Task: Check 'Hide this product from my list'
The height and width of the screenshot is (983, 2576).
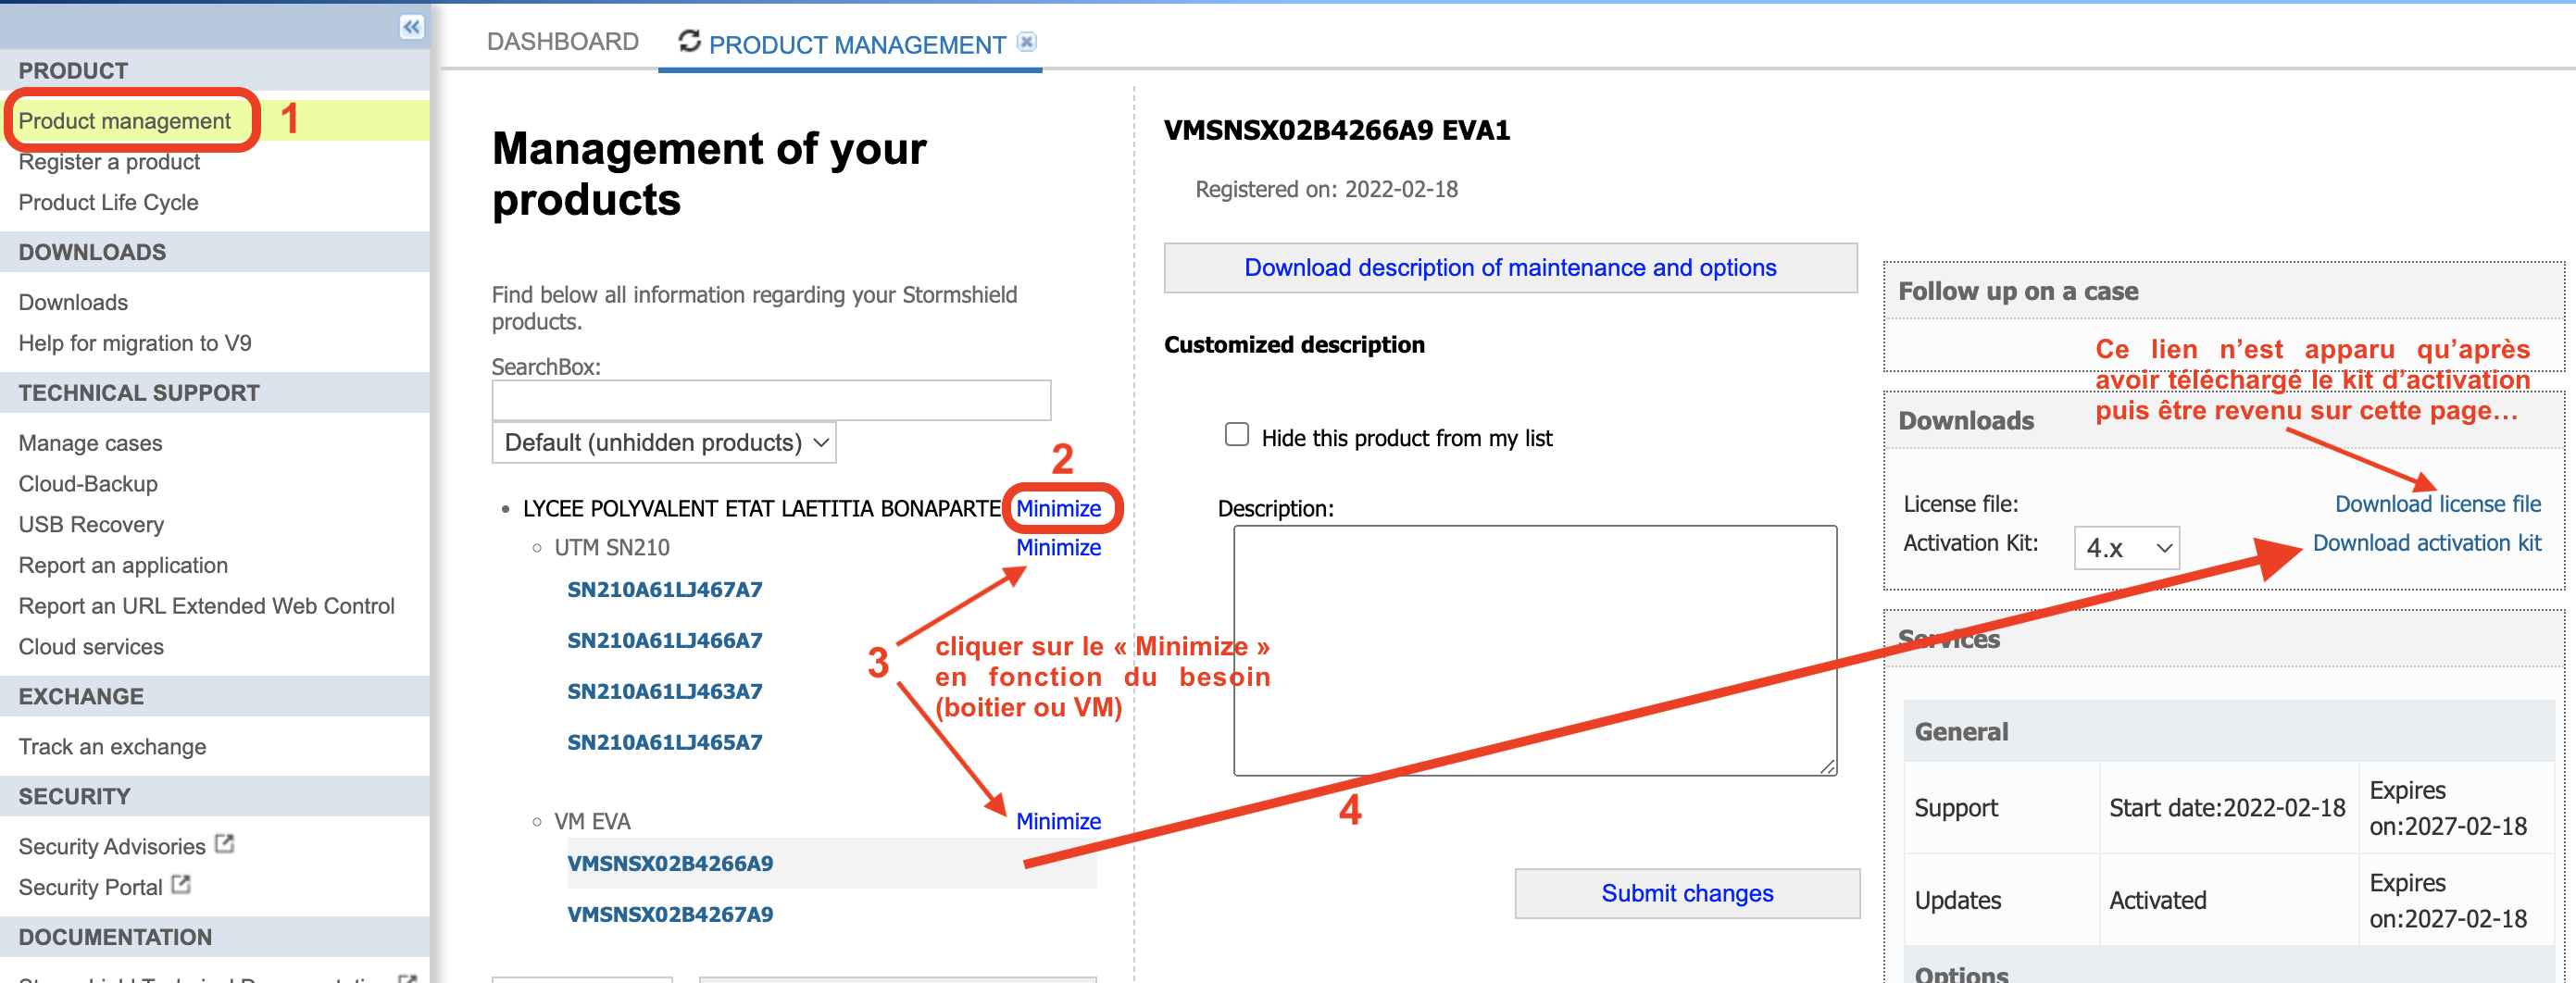Action: (1236, 435)
